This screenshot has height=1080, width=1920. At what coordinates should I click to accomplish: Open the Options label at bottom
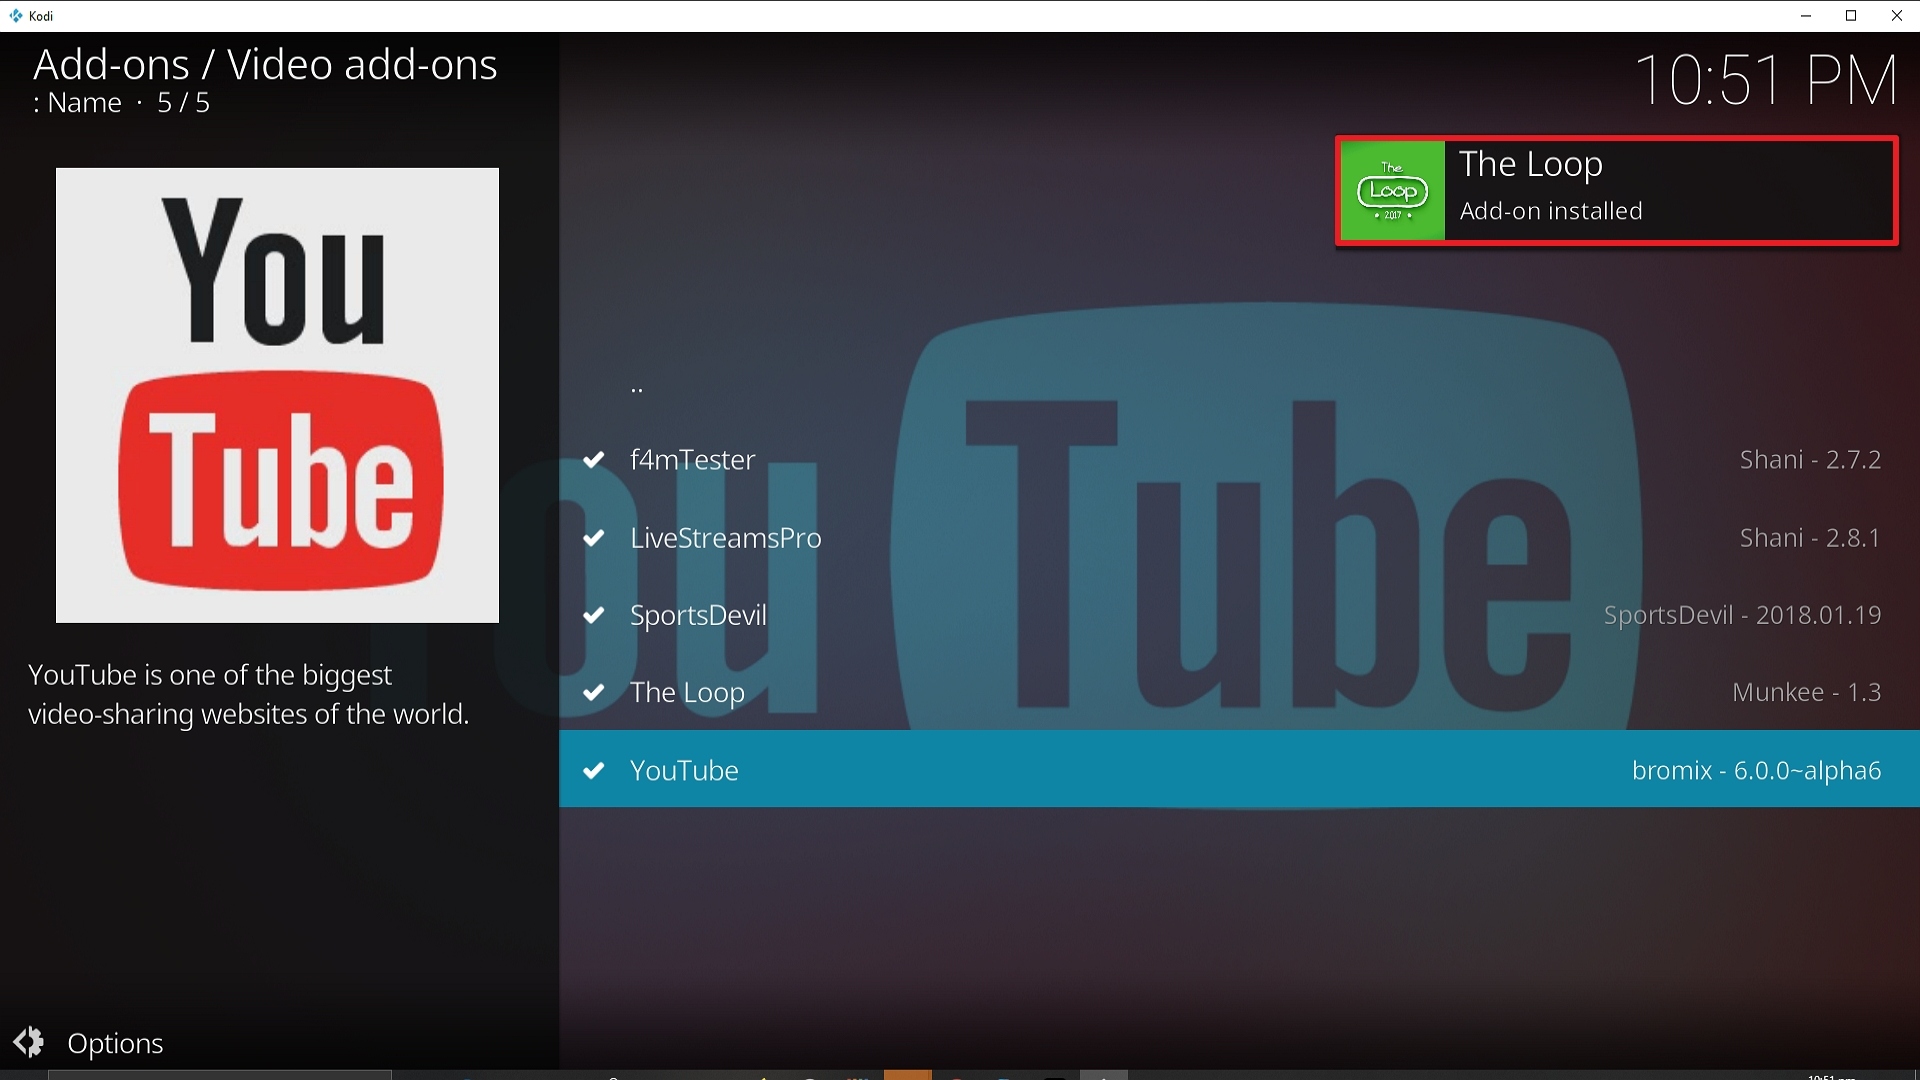(115, 1043)
